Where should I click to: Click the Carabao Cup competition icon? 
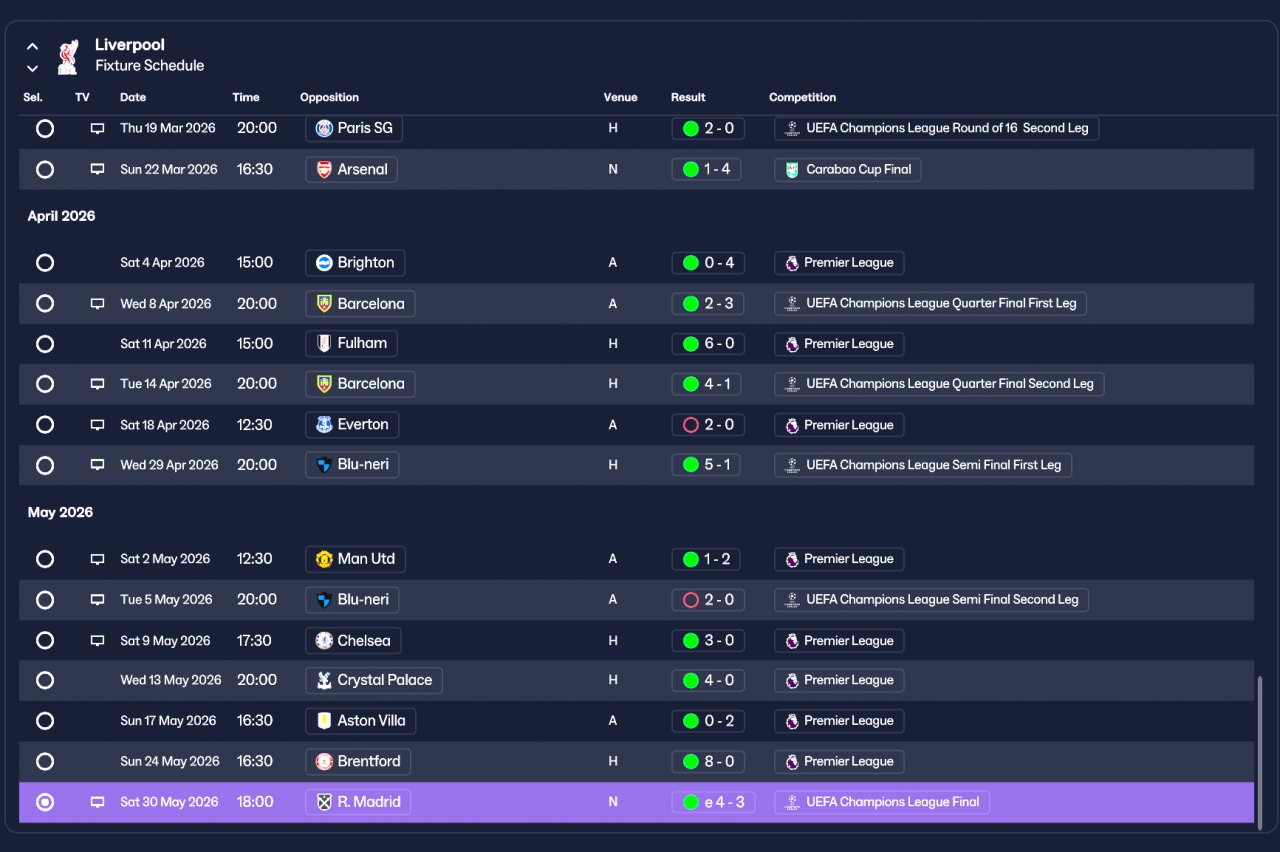click(x=792, y=169)
